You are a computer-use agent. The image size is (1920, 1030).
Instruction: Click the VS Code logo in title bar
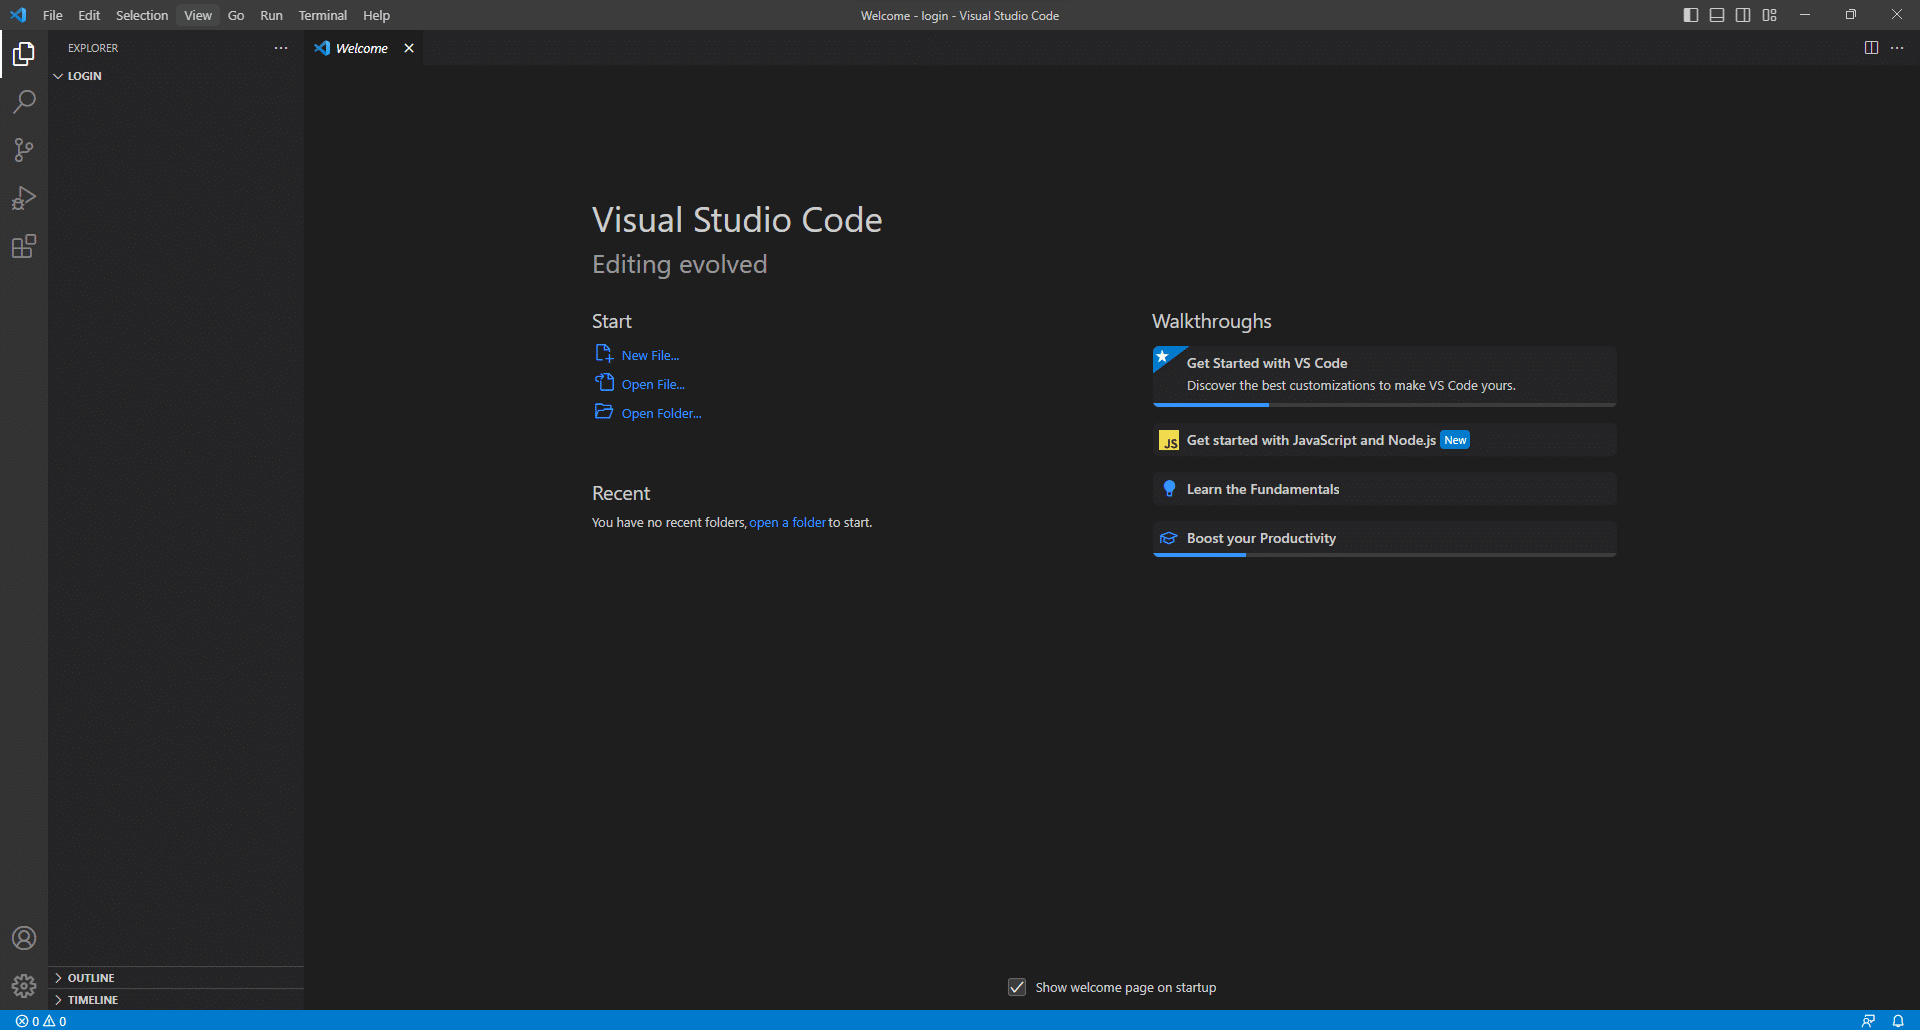pyautogui.click(x=18, y=15)
